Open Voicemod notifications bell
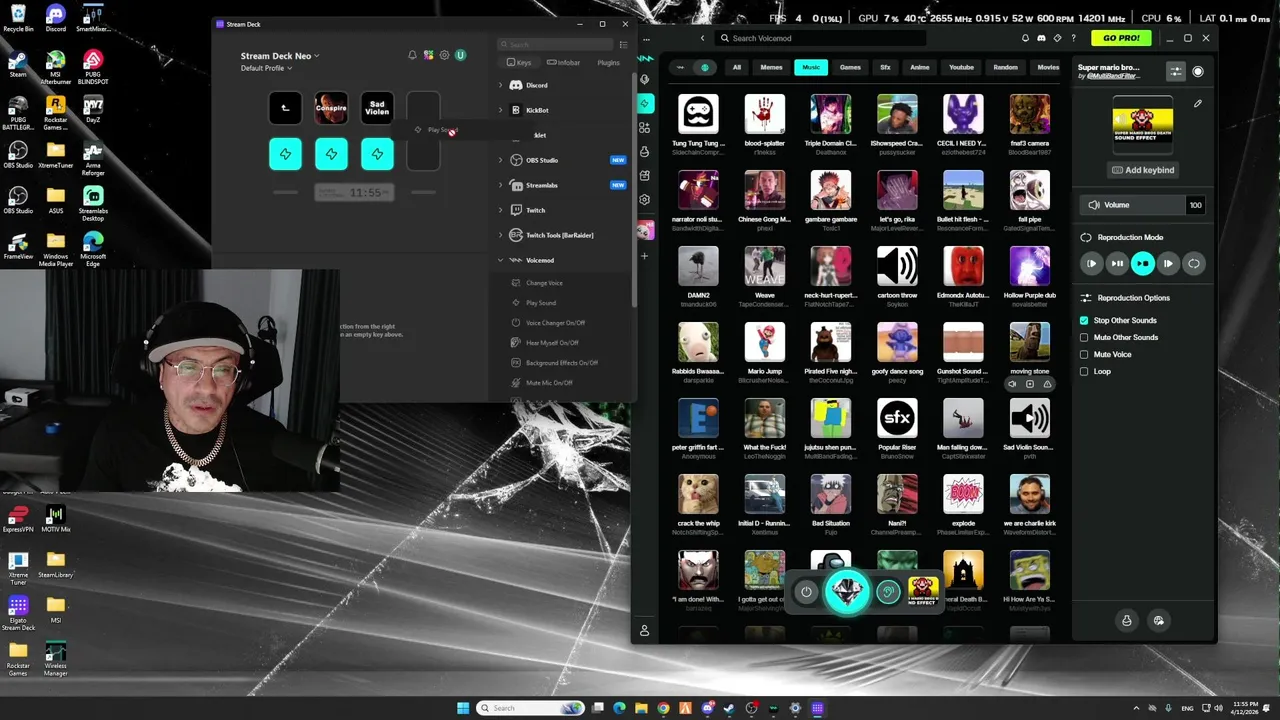 click(1025, 38)
